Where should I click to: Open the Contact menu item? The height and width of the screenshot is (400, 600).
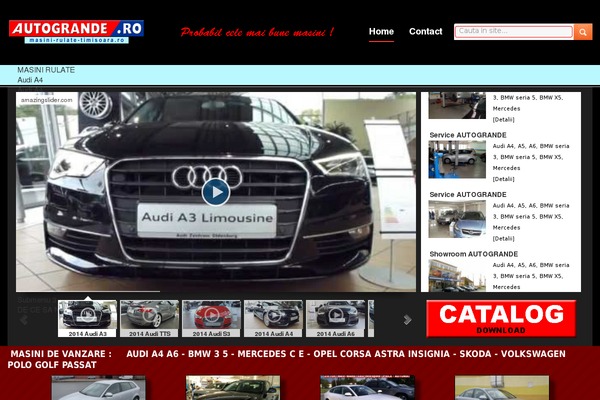[426, 31]
